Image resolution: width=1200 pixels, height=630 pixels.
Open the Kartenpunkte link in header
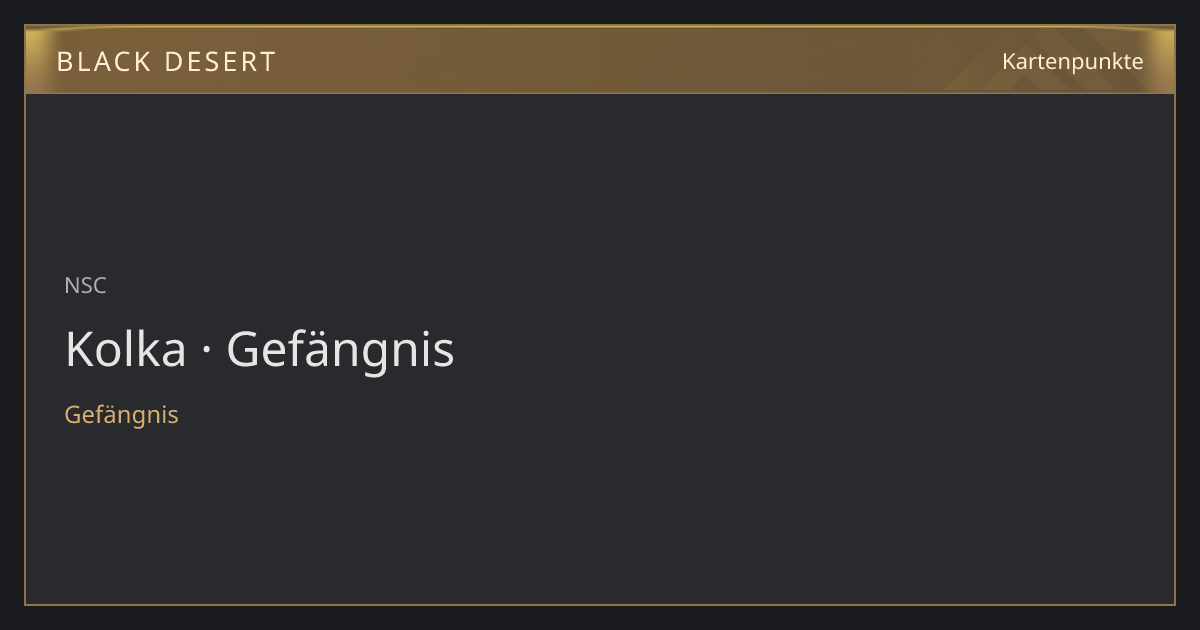(x=1073, y=61)
